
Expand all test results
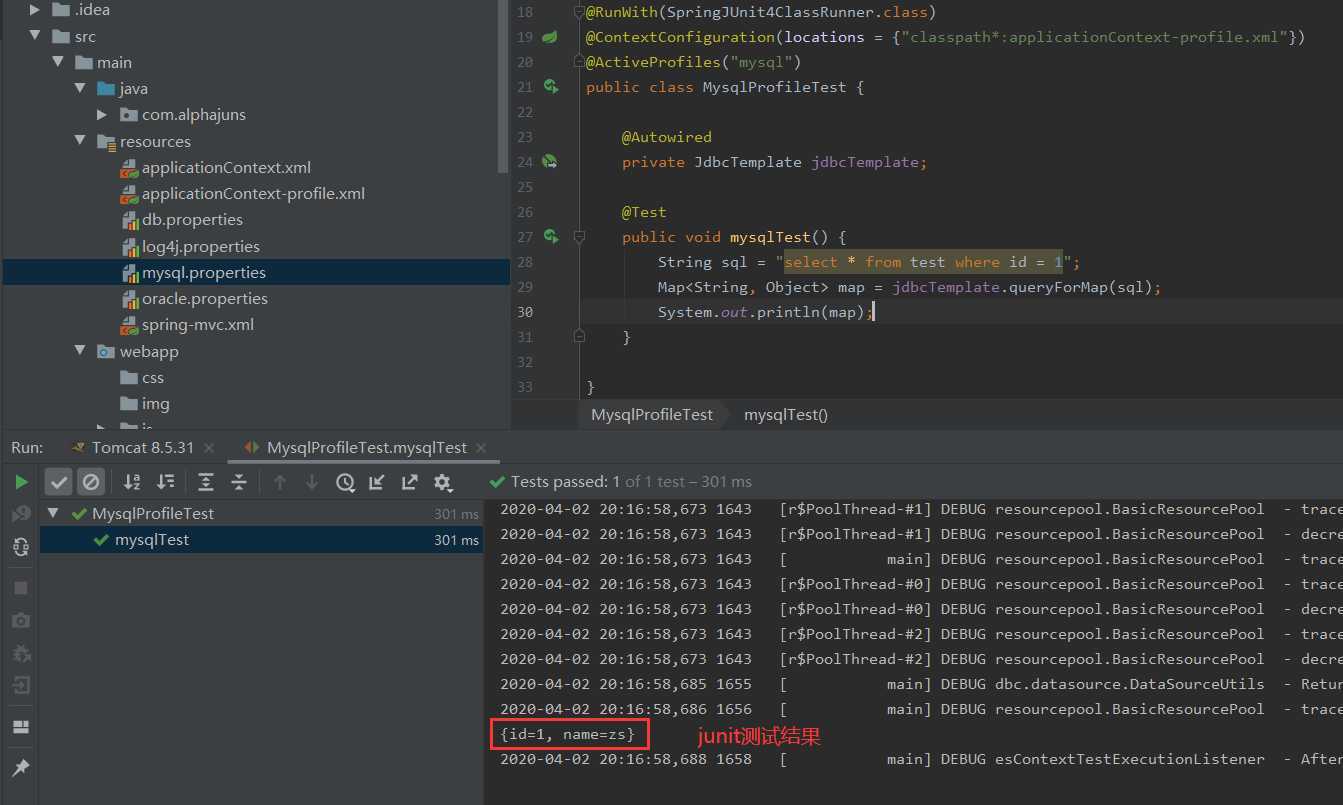coord(206,482)
